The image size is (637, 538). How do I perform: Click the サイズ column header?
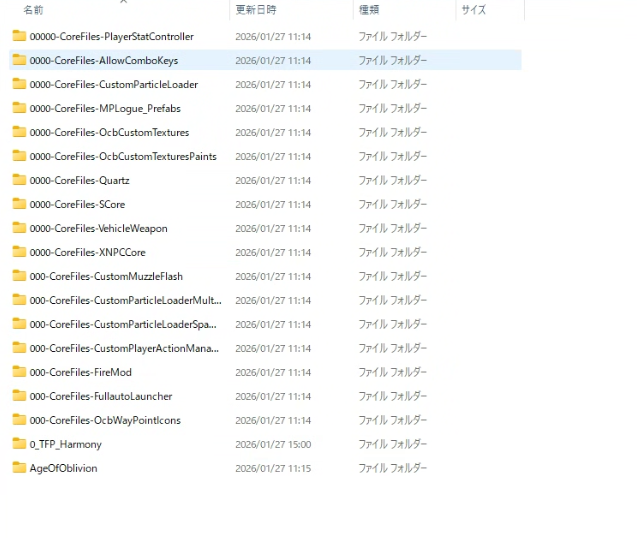pos(473,10)
